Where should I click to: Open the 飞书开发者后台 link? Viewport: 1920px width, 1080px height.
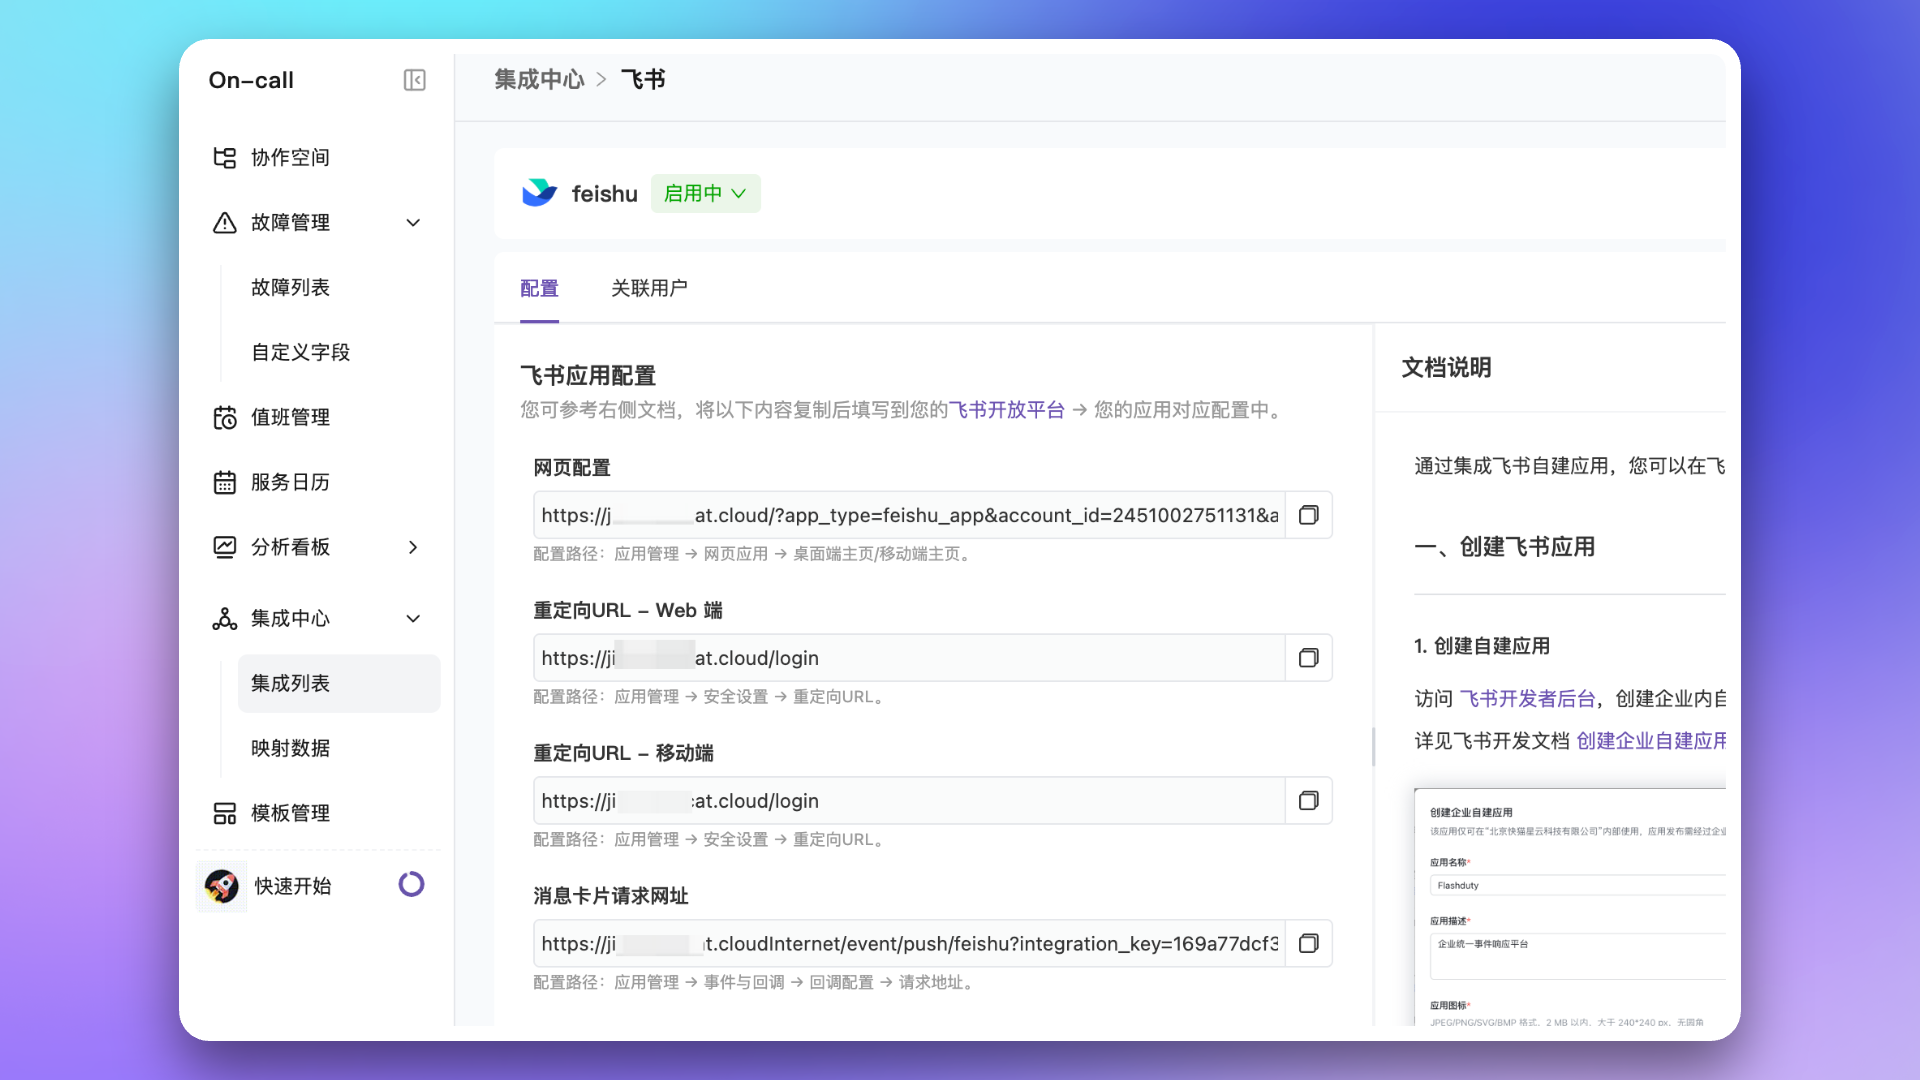pyautogui.click(x=1527, y=698)
